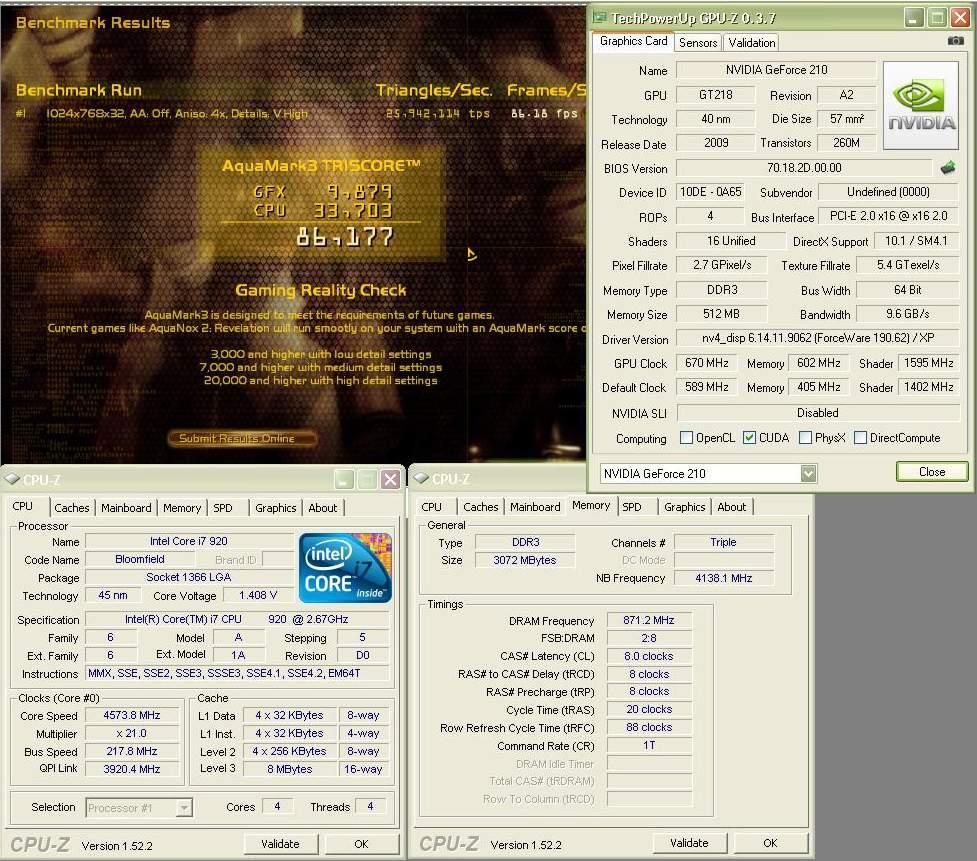Click AquaMark3 total score 86,177
The image size is (977, 861).
click(x=345, y=237)
